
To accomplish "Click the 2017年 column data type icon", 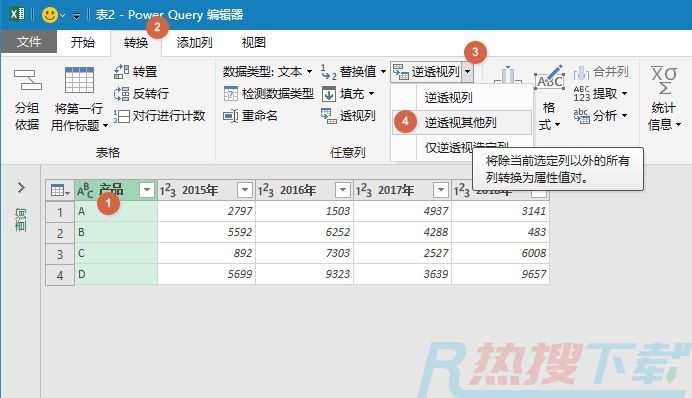I will pyautogui.click(x=364, y=191).
